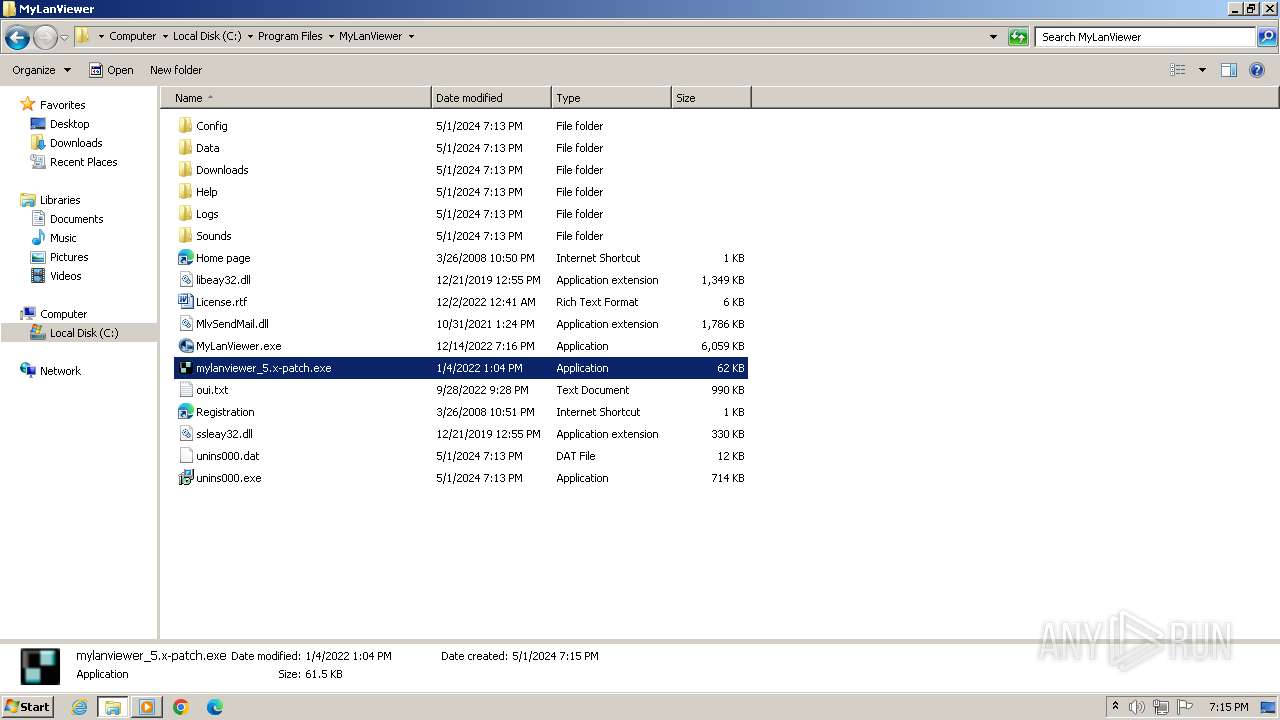Select the MlvSendMail.dll file icon
Screen dimensions: 1280x720
(x=185, y=324)
